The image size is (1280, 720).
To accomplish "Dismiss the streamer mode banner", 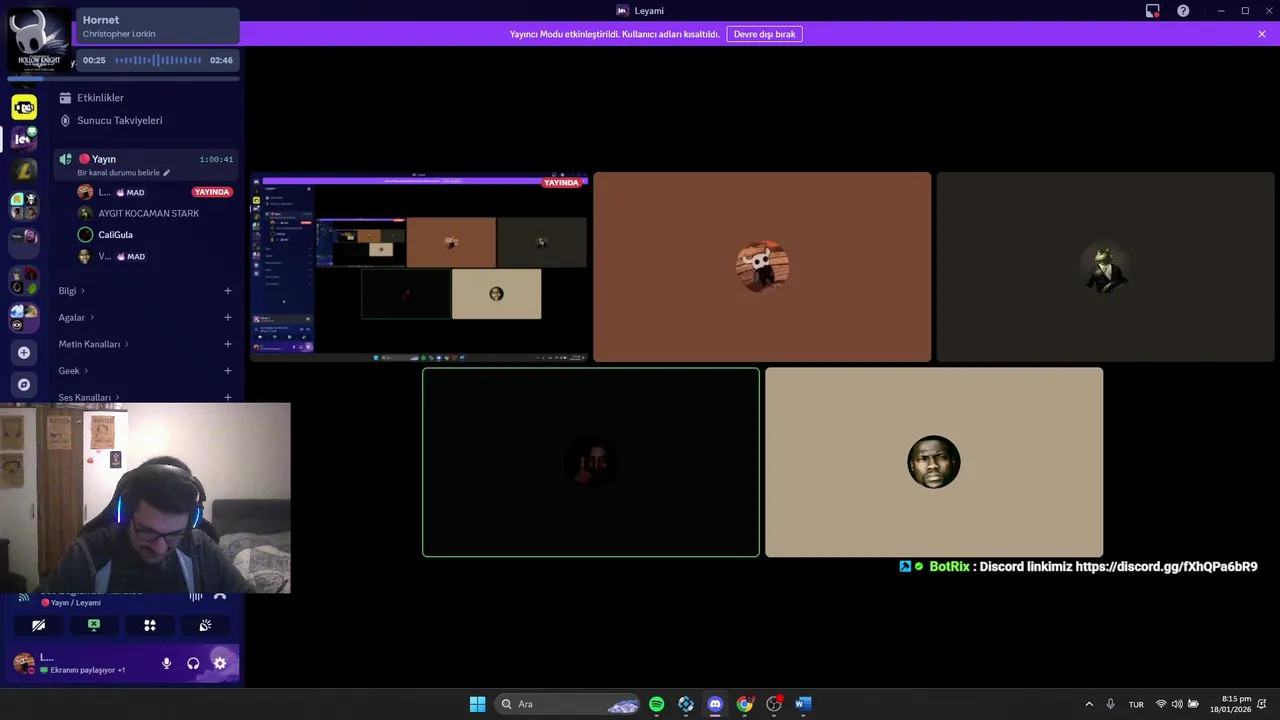I will coord(1262,34).
